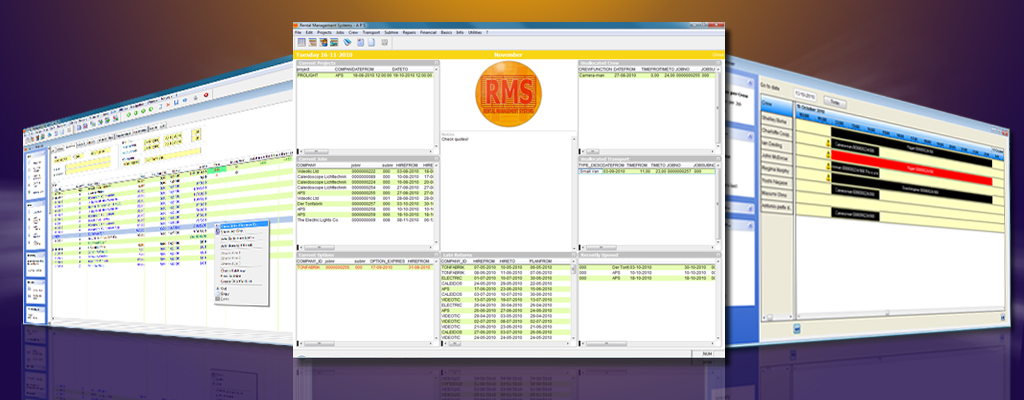
Task: Click the fourth striped-list icon in the RMS toolbar
Action: pyautogui.click(x=334, y=42)
